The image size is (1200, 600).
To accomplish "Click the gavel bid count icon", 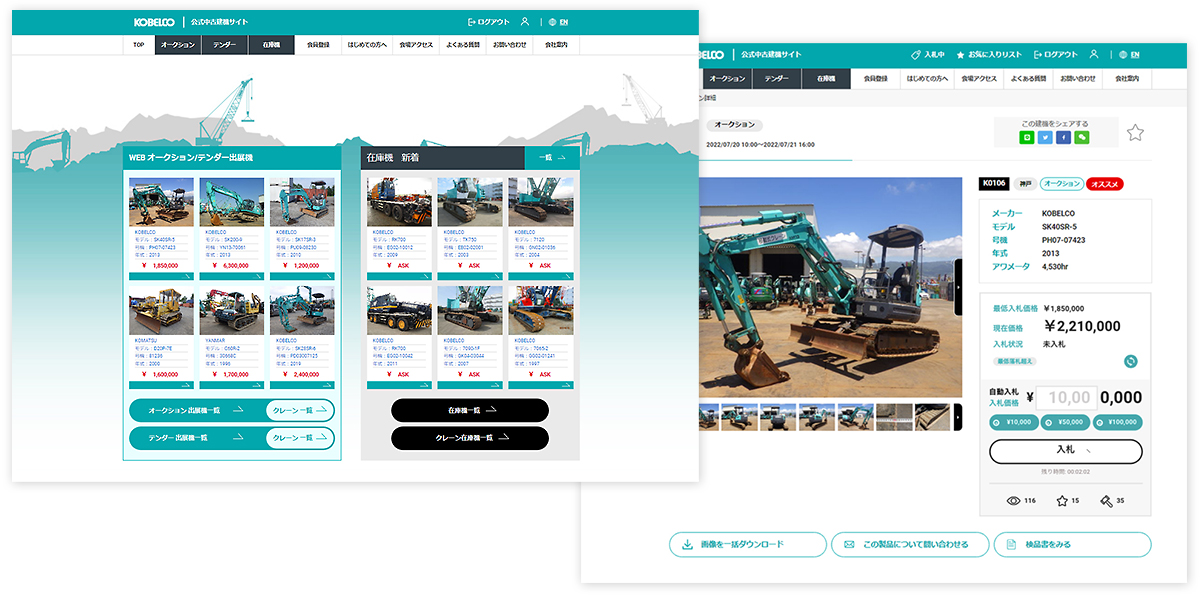I will click(1106, 500).
